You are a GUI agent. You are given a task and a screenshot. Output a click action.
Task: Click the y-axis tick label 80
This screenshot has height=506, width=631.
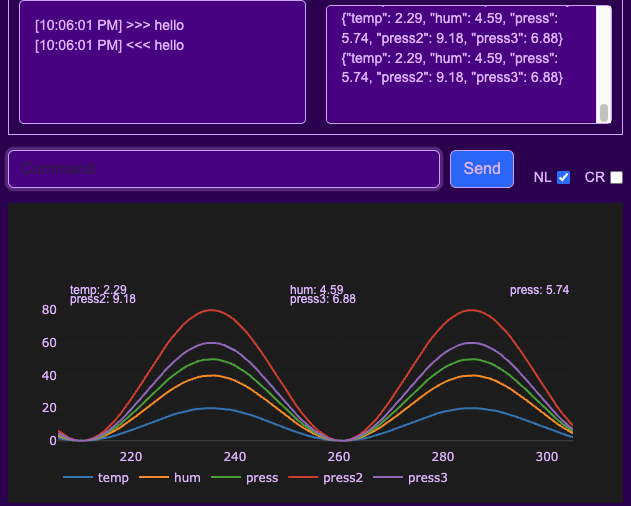49,310
